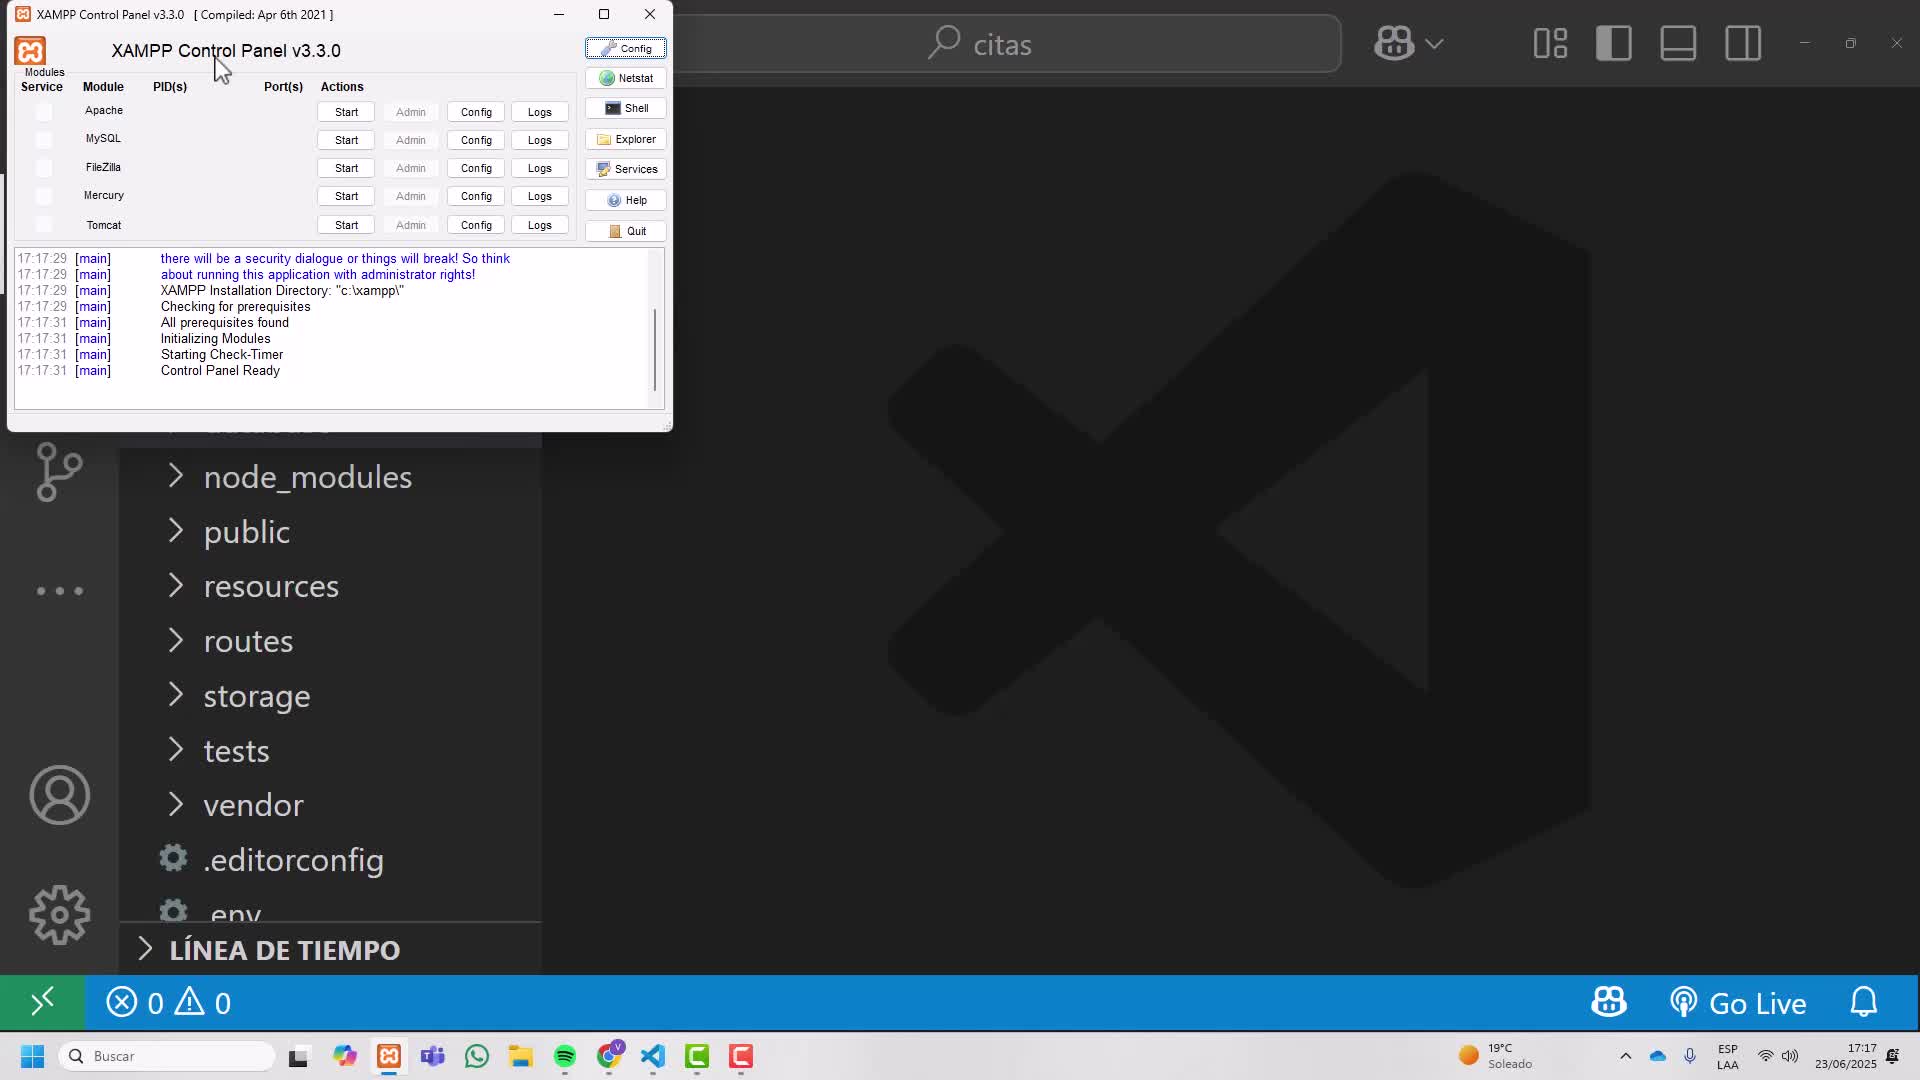The image size is (1920, 1080).
Task: Start the FileZilla module
Action: [346, 168]
